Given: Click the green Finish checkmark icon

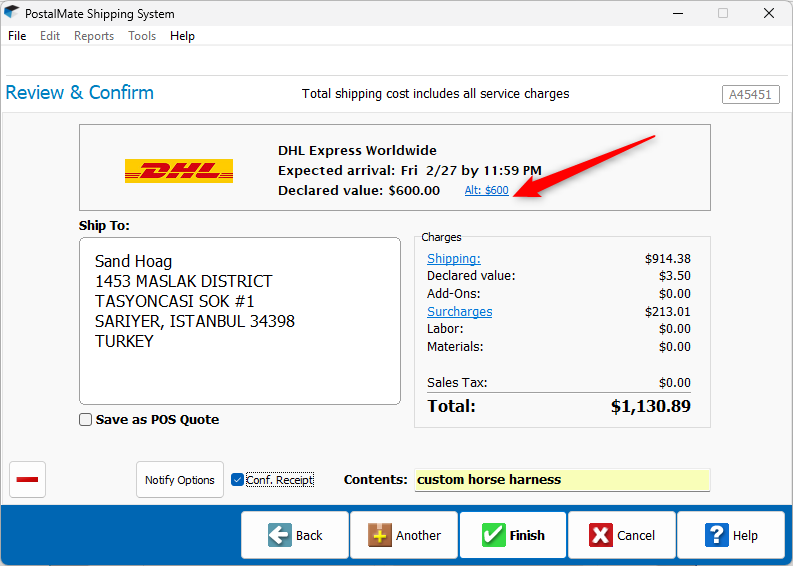Looking at the screenshot, I should coord(493,535).
